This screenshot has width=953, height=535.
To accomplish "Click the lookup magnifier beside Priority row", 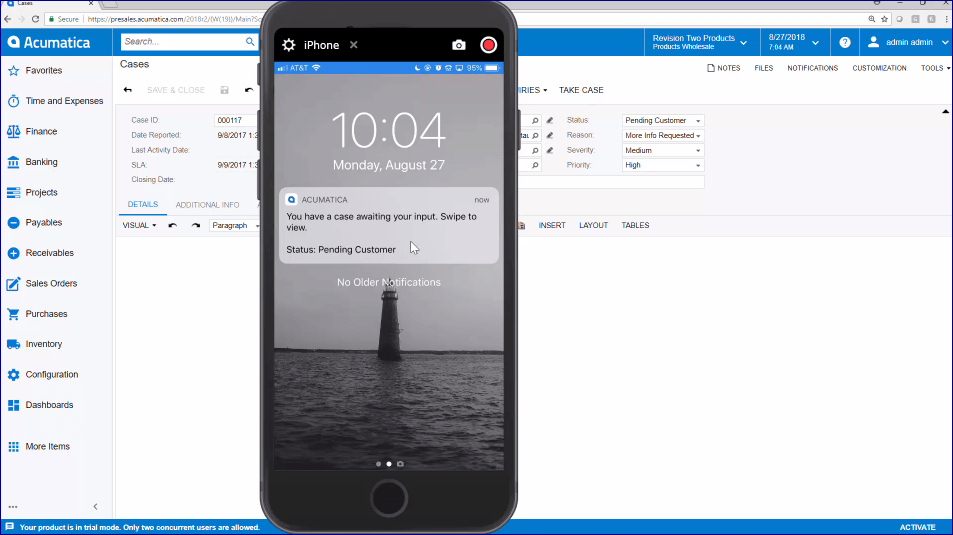I will (535, 165).
